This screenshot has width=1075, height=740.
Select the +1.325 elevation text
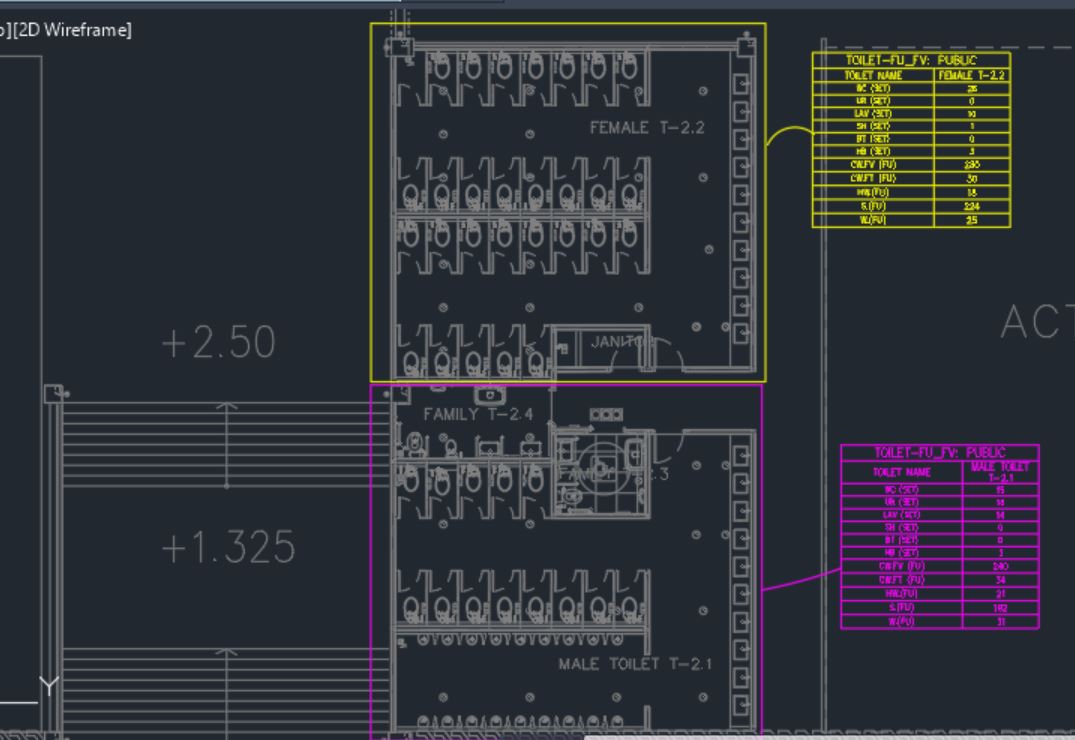click(x=228, y=548)
